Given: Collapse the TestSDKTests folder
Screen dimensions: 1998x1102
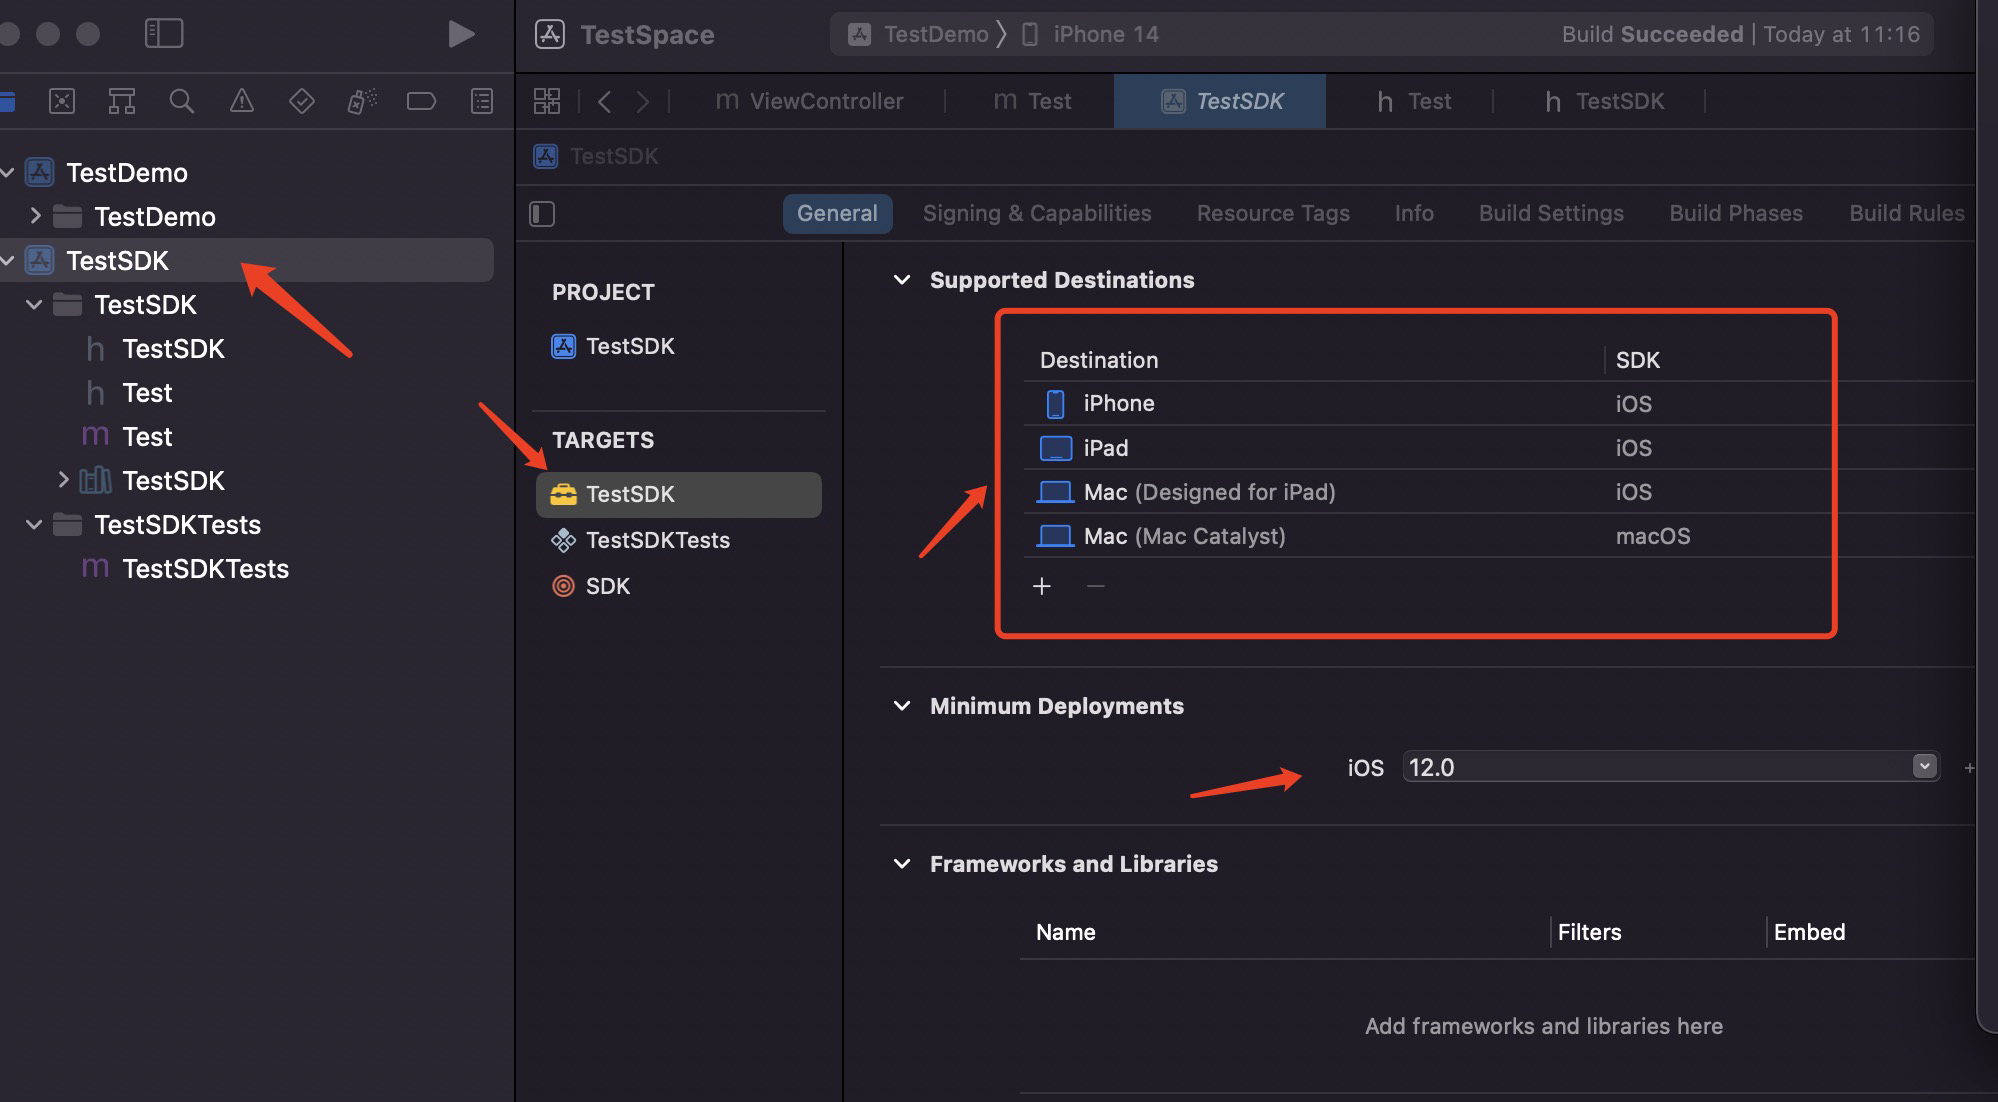Looking at the screenshot, I should [34, 525].
